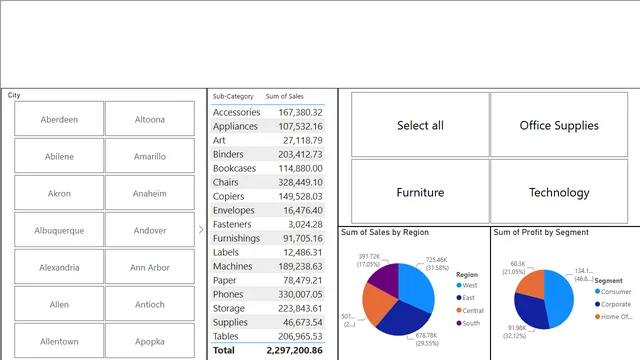
Task: Click the Supplies sub-category row
Action: [x=268, y=322]
